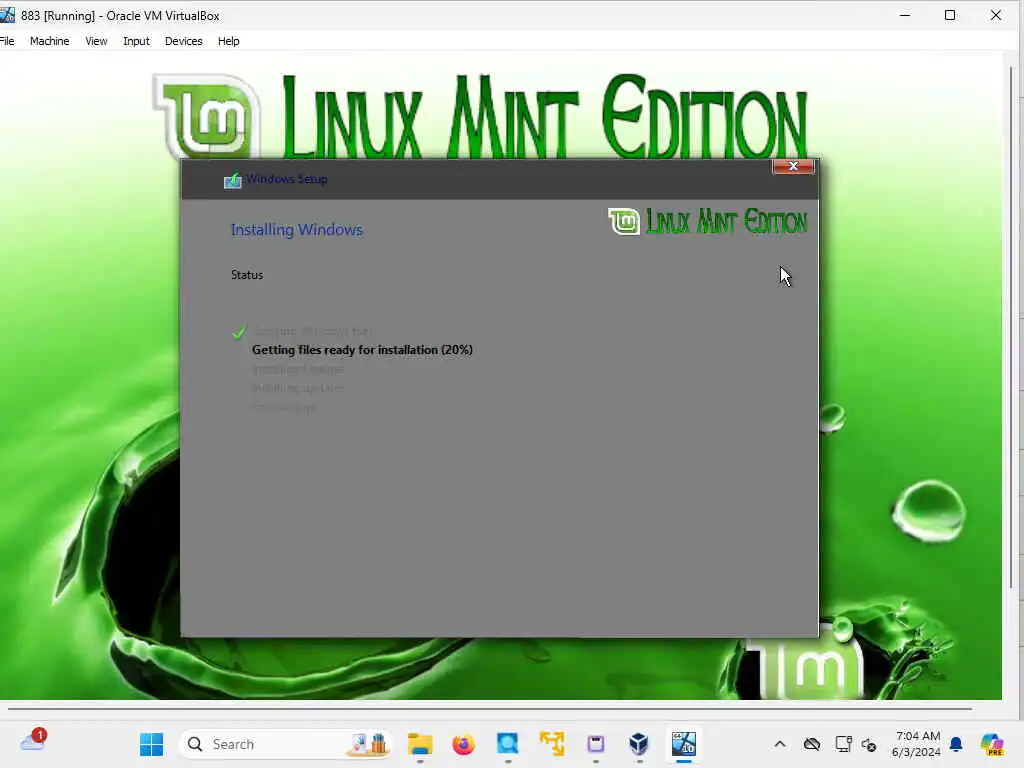Image resolution: width=1024 pixels, height=768 pixels.
Task: Click the Status label
Action: (247, 275)
